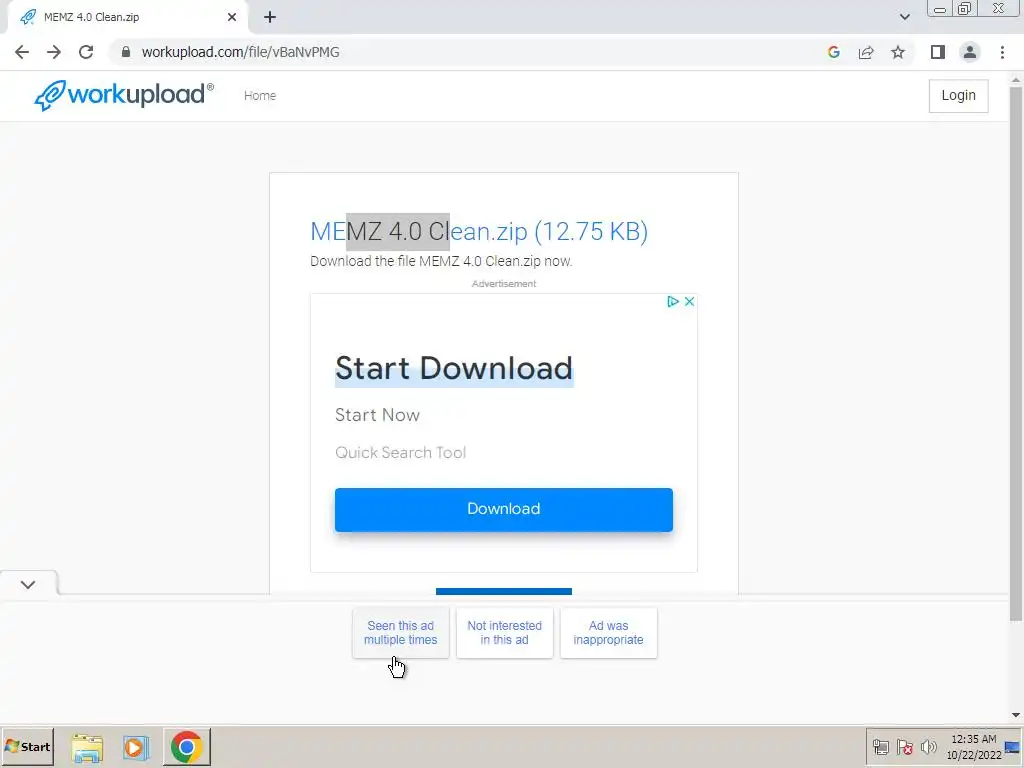Screen dimensions: 1024x768
Task: Click the Chrome taskbar icon
Action: coord(186,747)
